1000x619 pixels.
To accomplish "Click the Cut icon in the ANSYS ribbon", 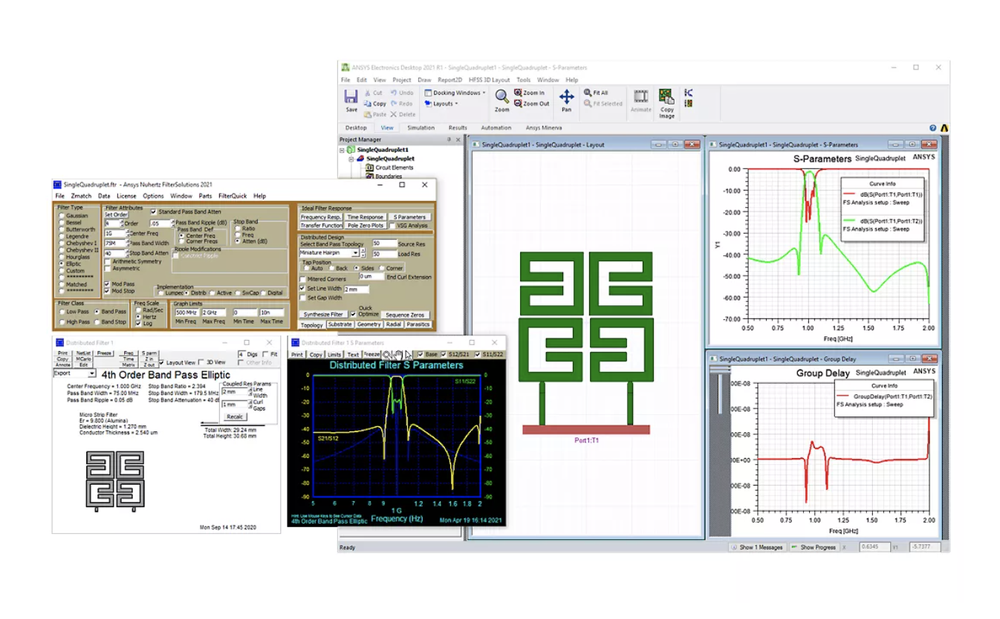I will (x=368, y=93).
